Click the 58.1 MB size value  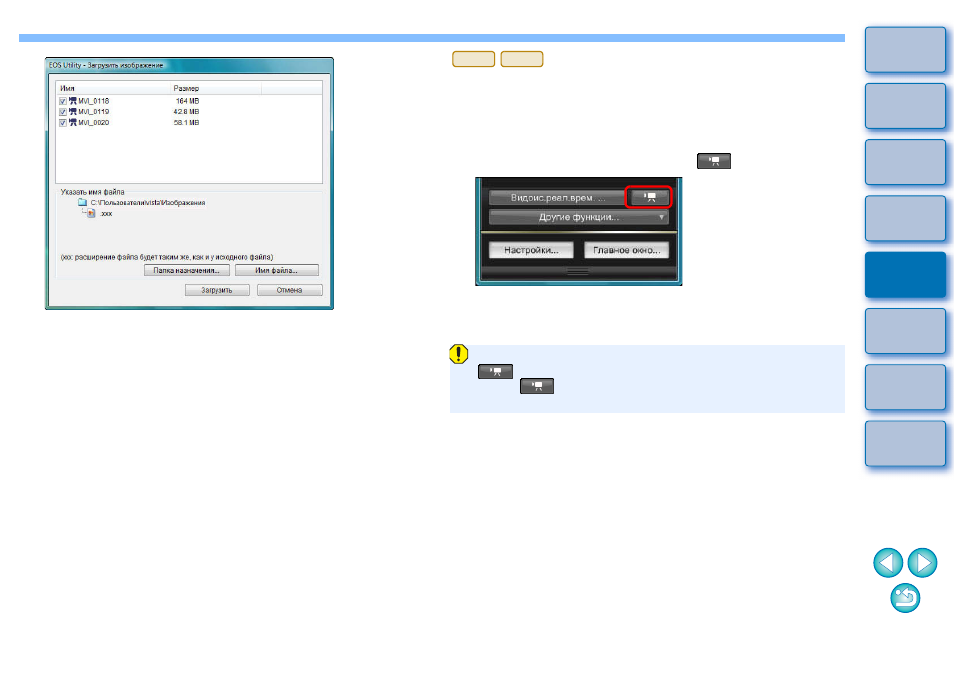tap(186, 123)
